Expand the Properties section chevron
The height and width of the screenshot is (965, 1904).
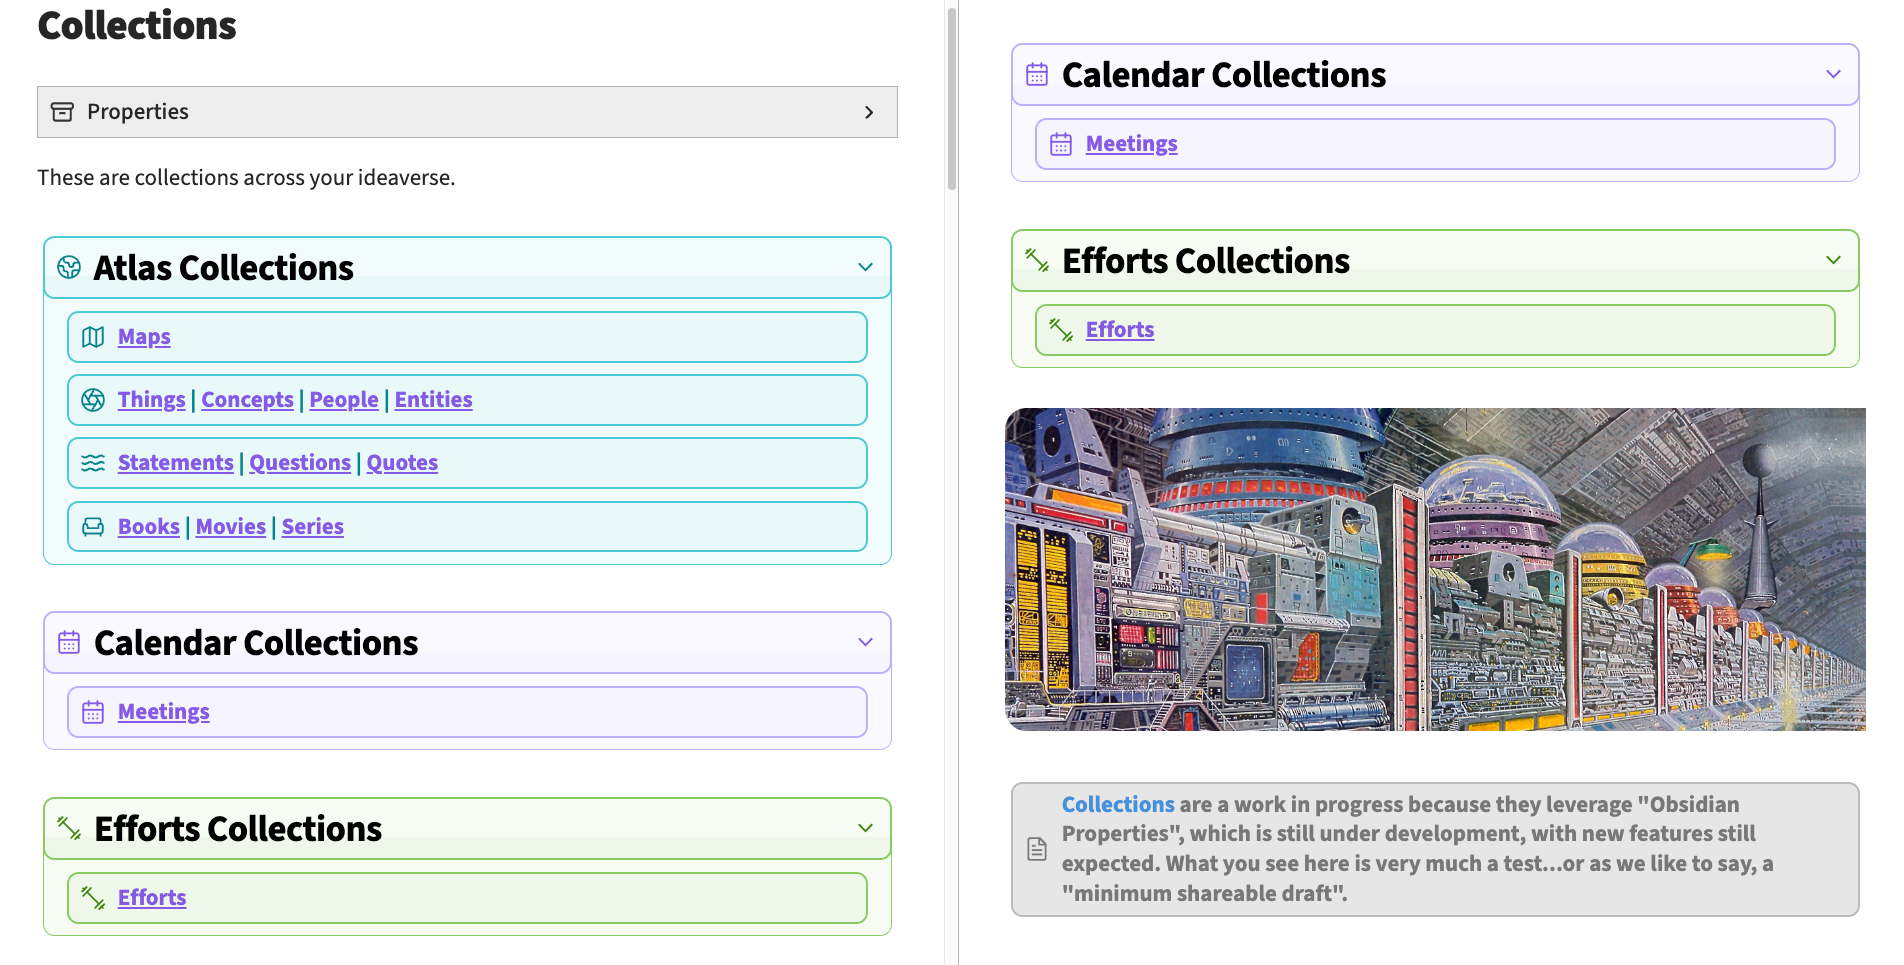(869, 112)
